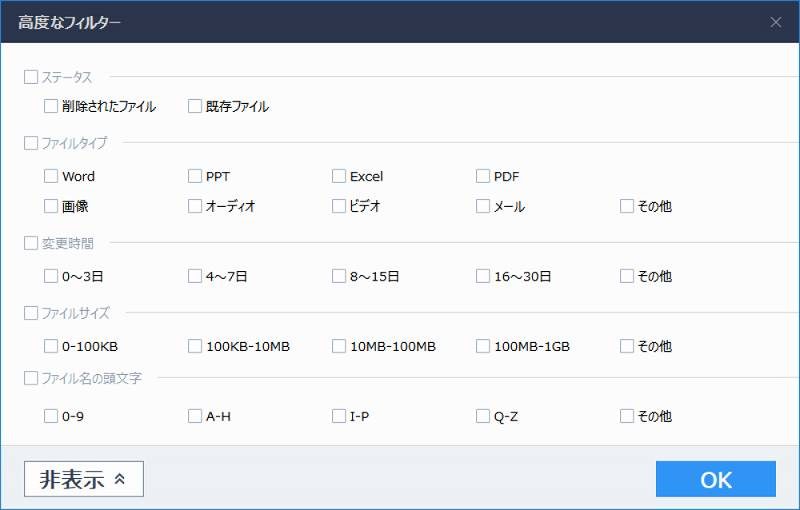Toggle the 変更時間 group checkbox
Image resolution: width=800 pixels, height=510 pixels.
click(31, 242)
